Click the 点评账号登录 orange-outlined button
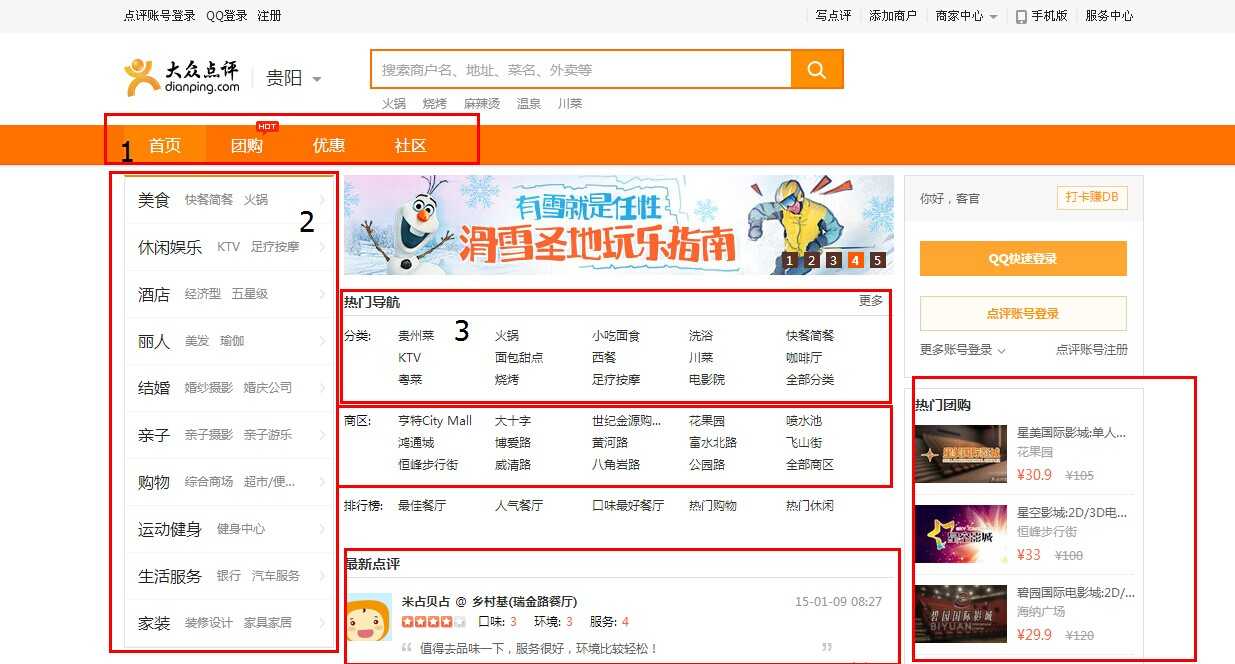The image size is (1235, 664). pos(1023,314)
